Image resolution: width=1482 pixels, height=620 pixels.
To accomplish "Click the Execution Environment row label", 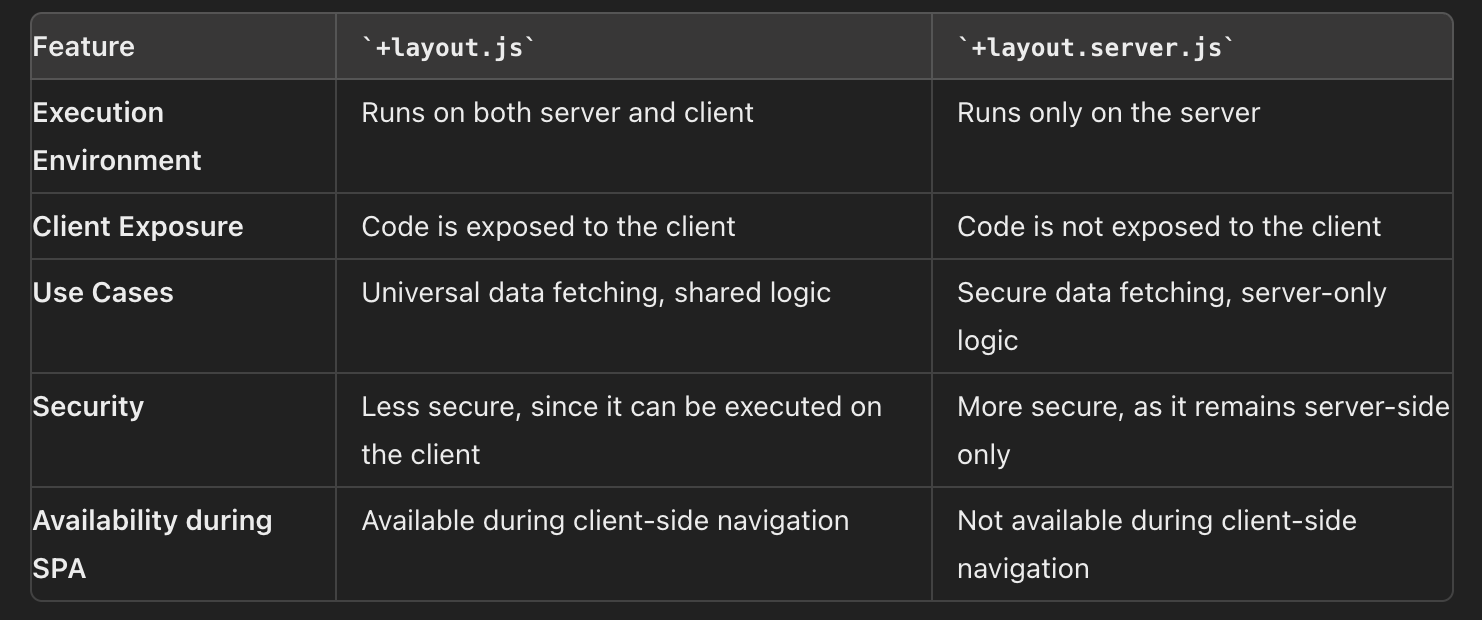I will 117,136.
